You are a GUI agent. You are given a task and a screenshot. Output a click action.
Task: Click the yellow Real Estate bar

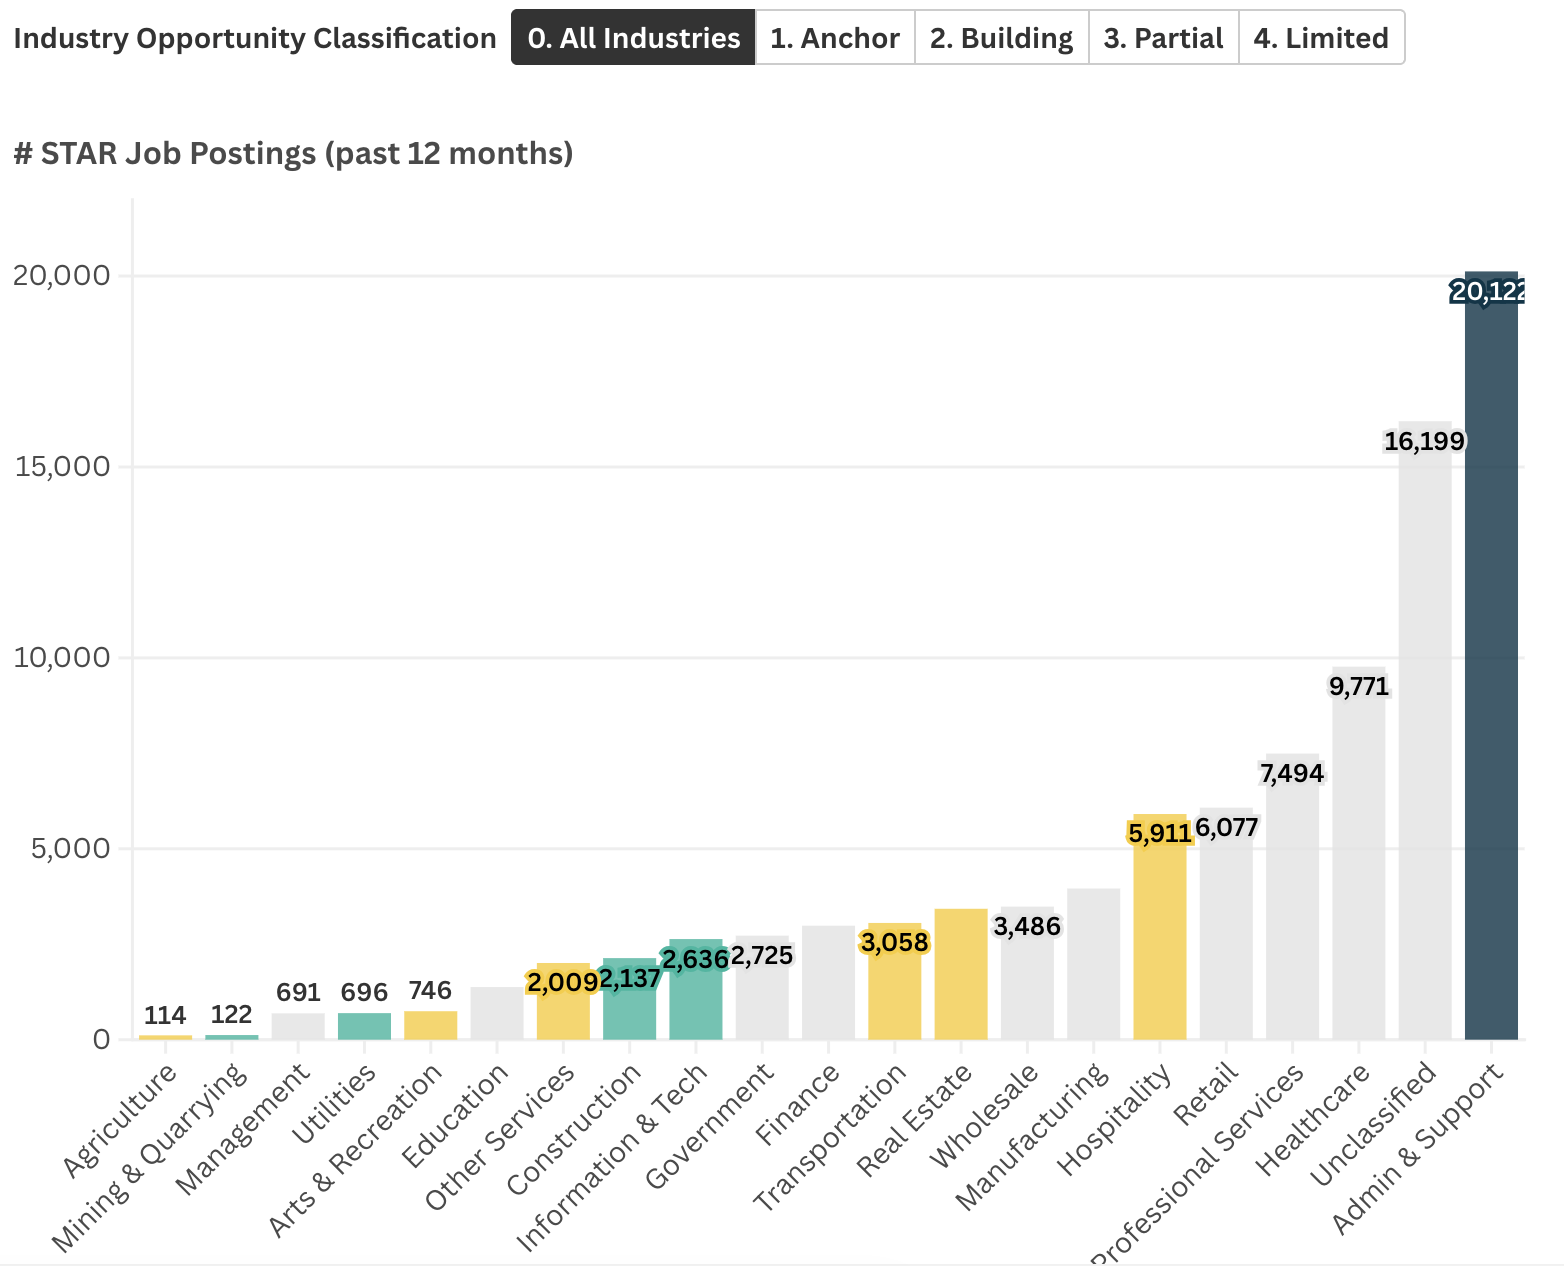961,974
